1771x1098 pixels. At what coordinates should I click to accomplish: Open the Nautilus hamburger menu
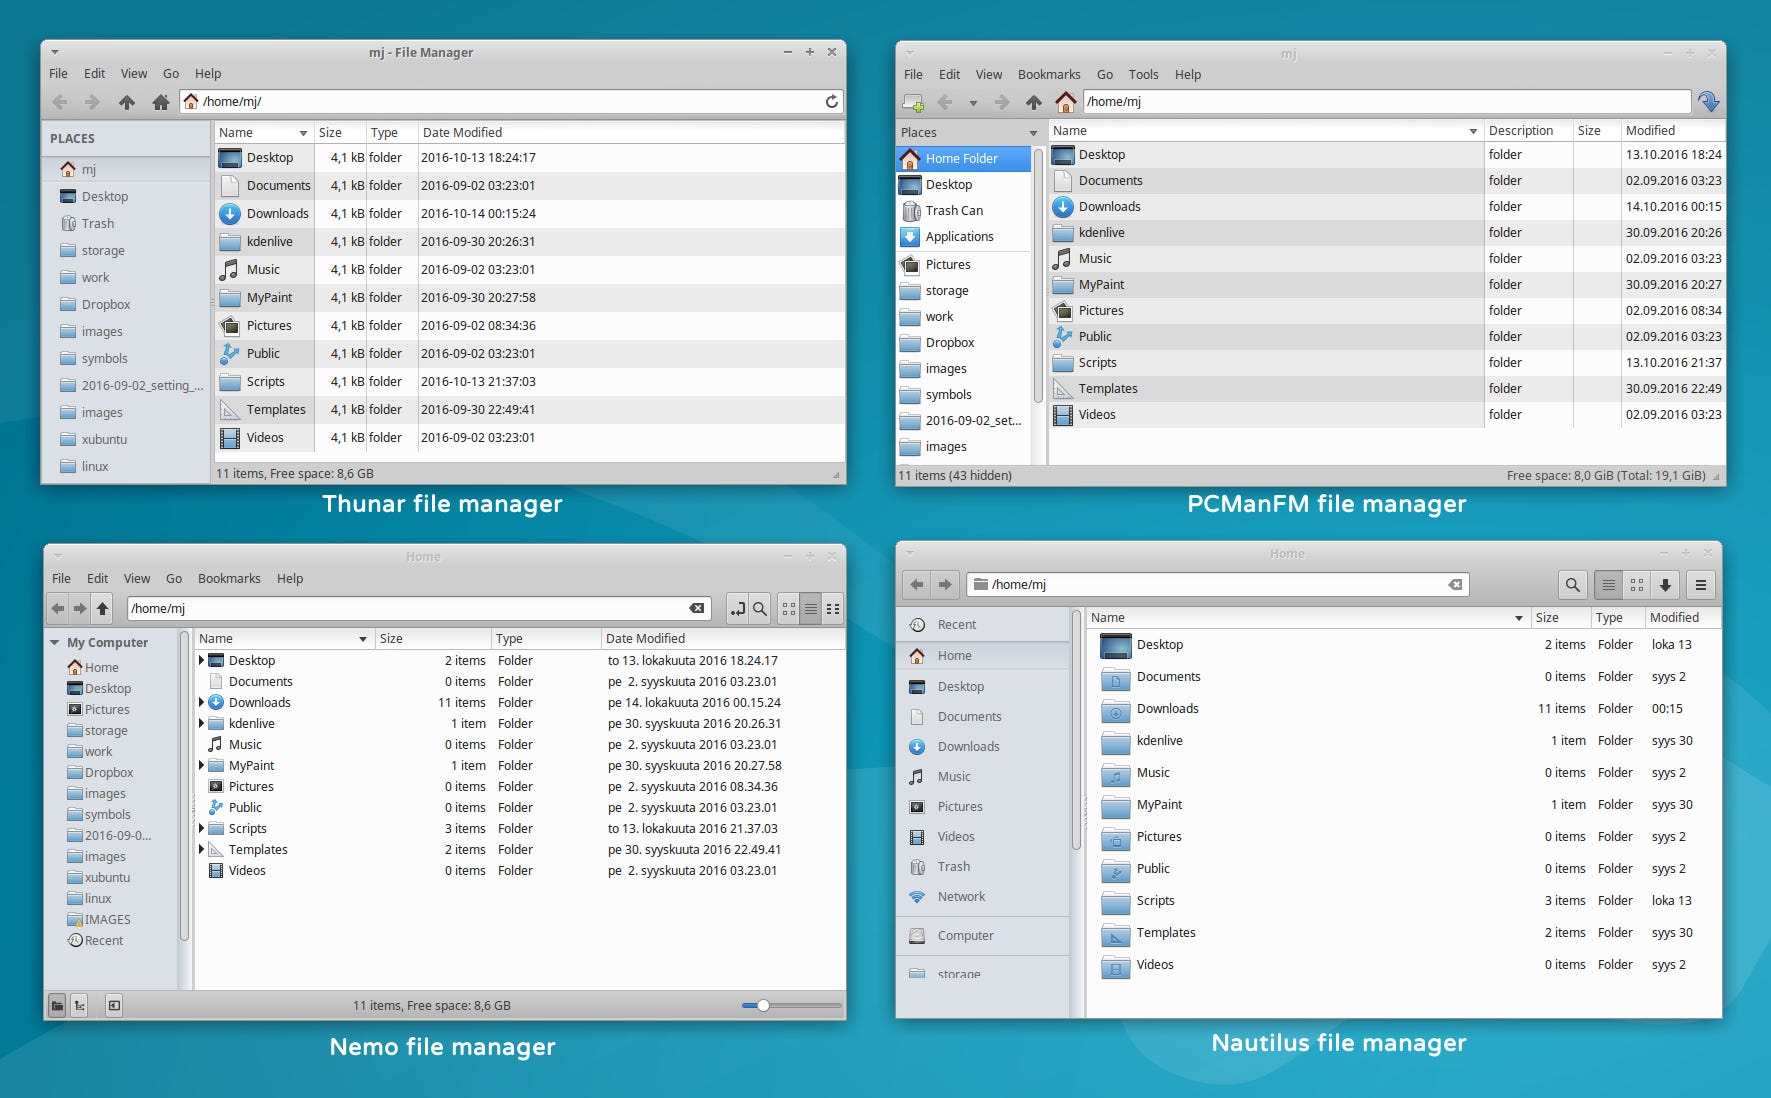point(1701,585)
